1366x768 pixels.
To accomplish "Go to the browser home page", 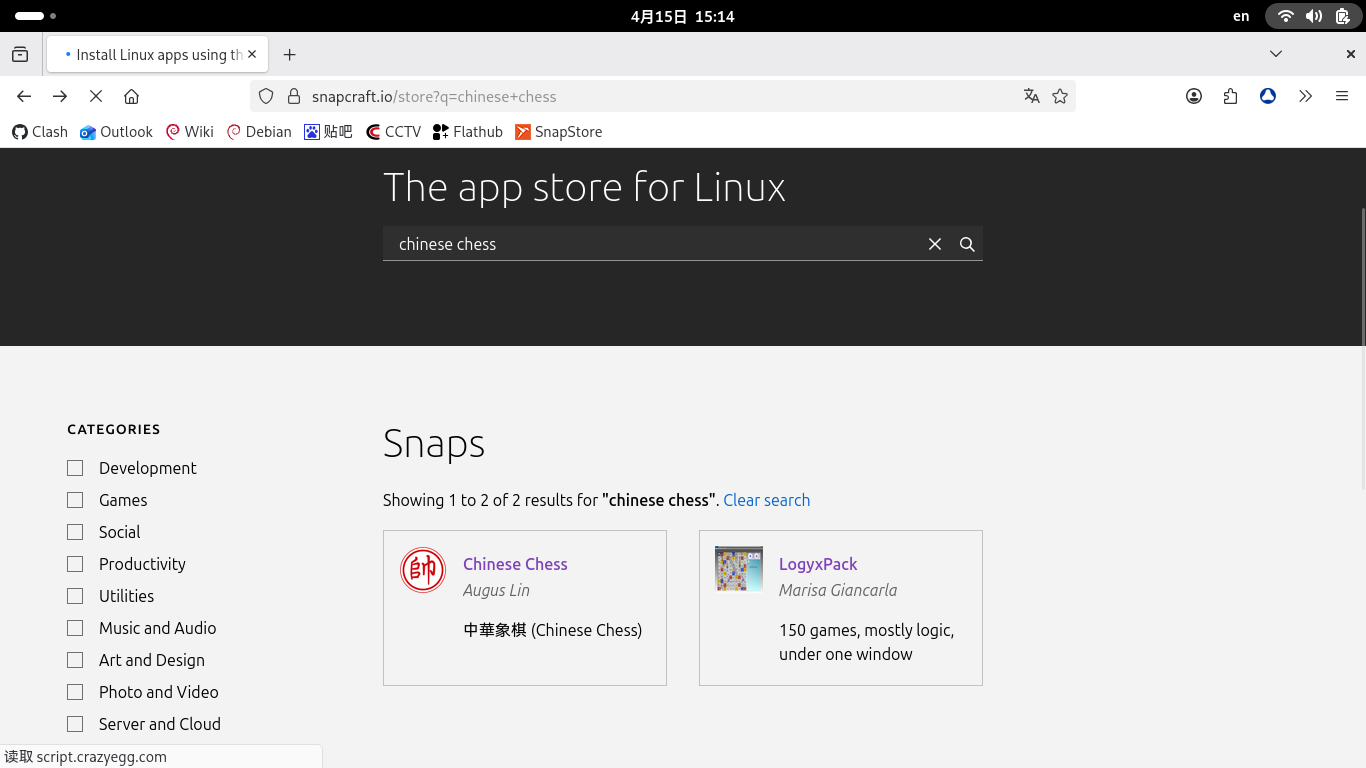I will [131, 96].
